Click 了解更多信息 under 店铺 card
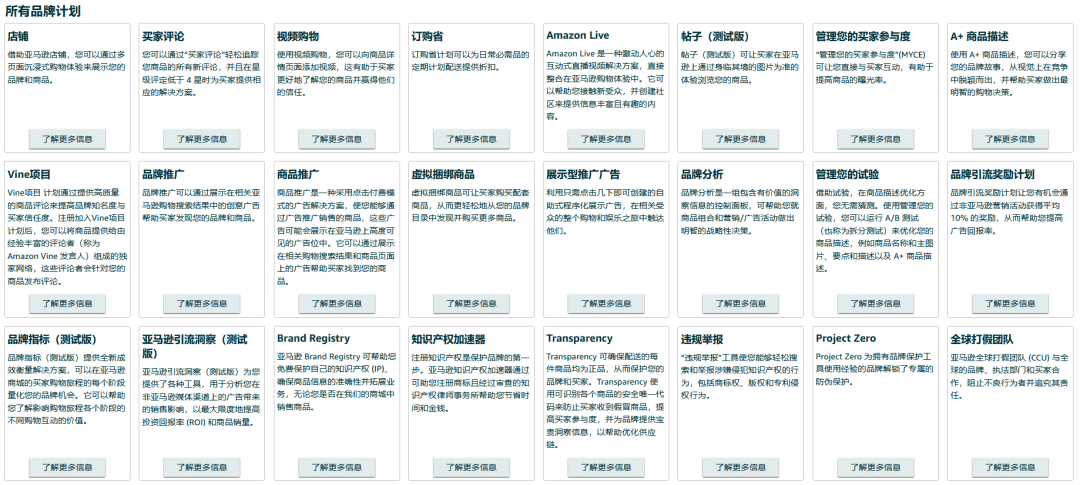Image resolution: width=1080 pixels, height=485 pixels. point(67,138)
